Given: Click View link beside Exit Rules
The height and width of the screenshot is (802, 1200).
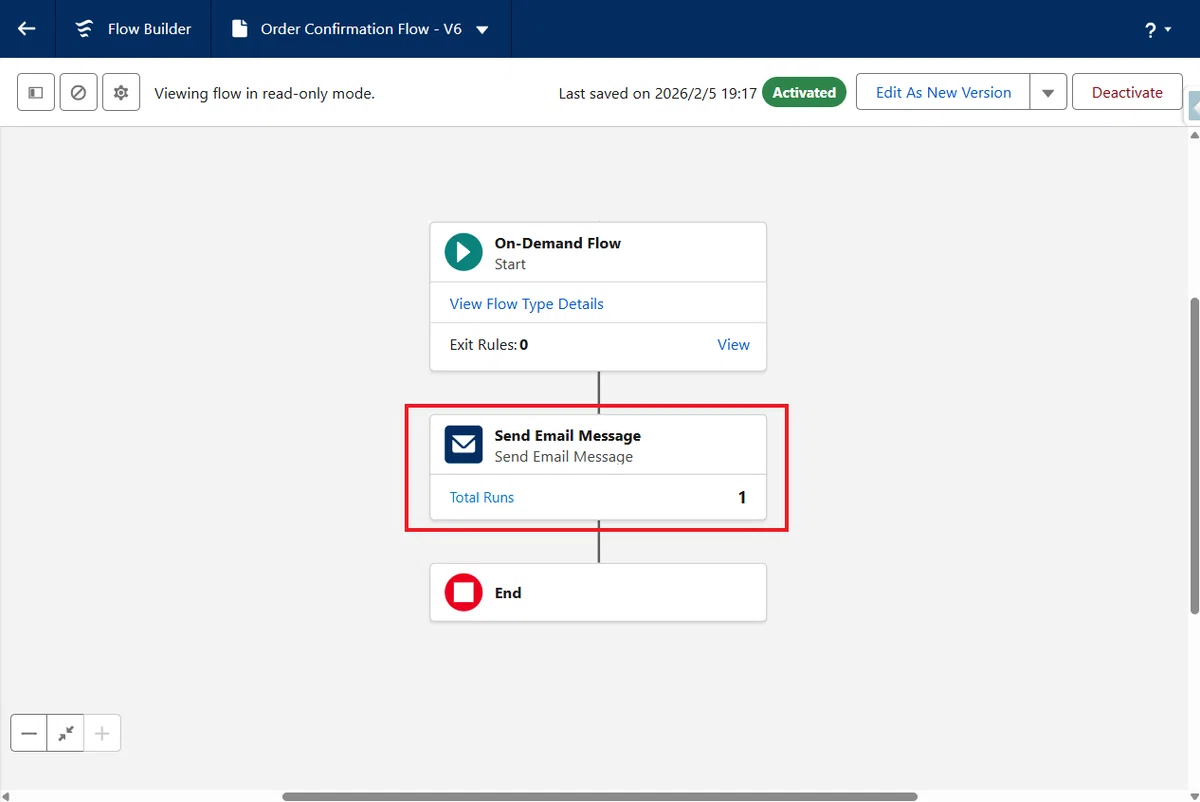Looking at the screenshot, I should coord(733,344).
